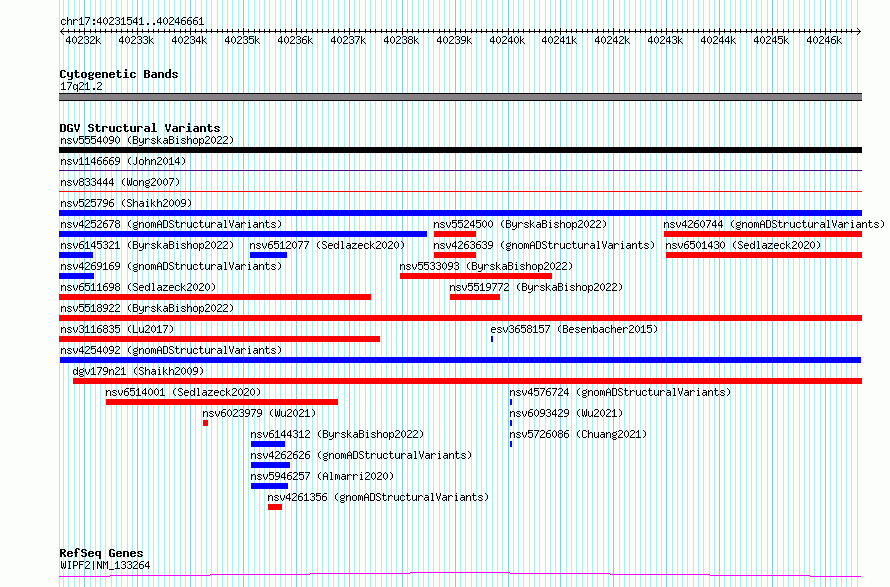Click the full-width red bar of nsv5518922
This screenshot has height=587, width=890.
(460, 318)
